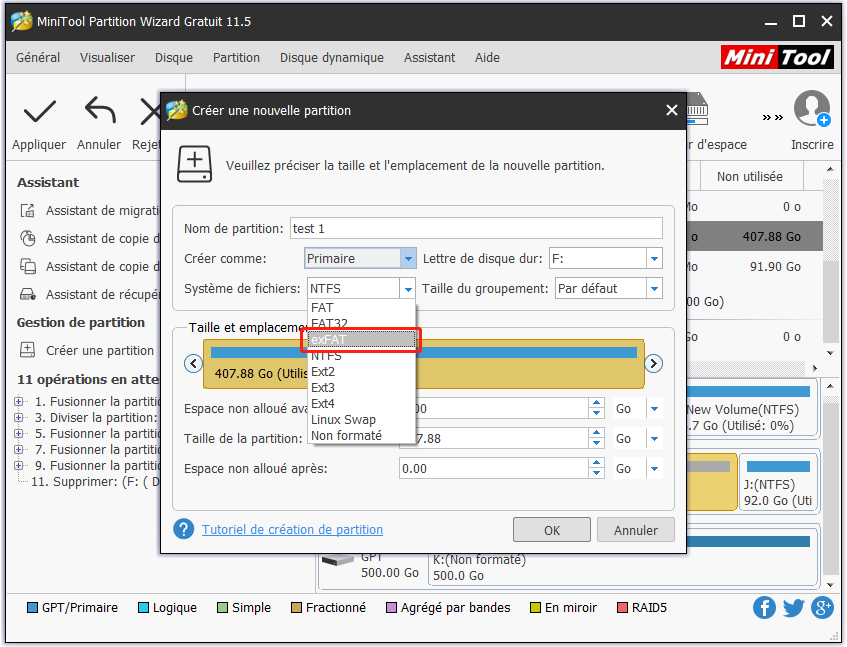The image size is (847, 647).
Task: Expand operation 7 Fusionner la partition
Action: (x=19, y=449)
